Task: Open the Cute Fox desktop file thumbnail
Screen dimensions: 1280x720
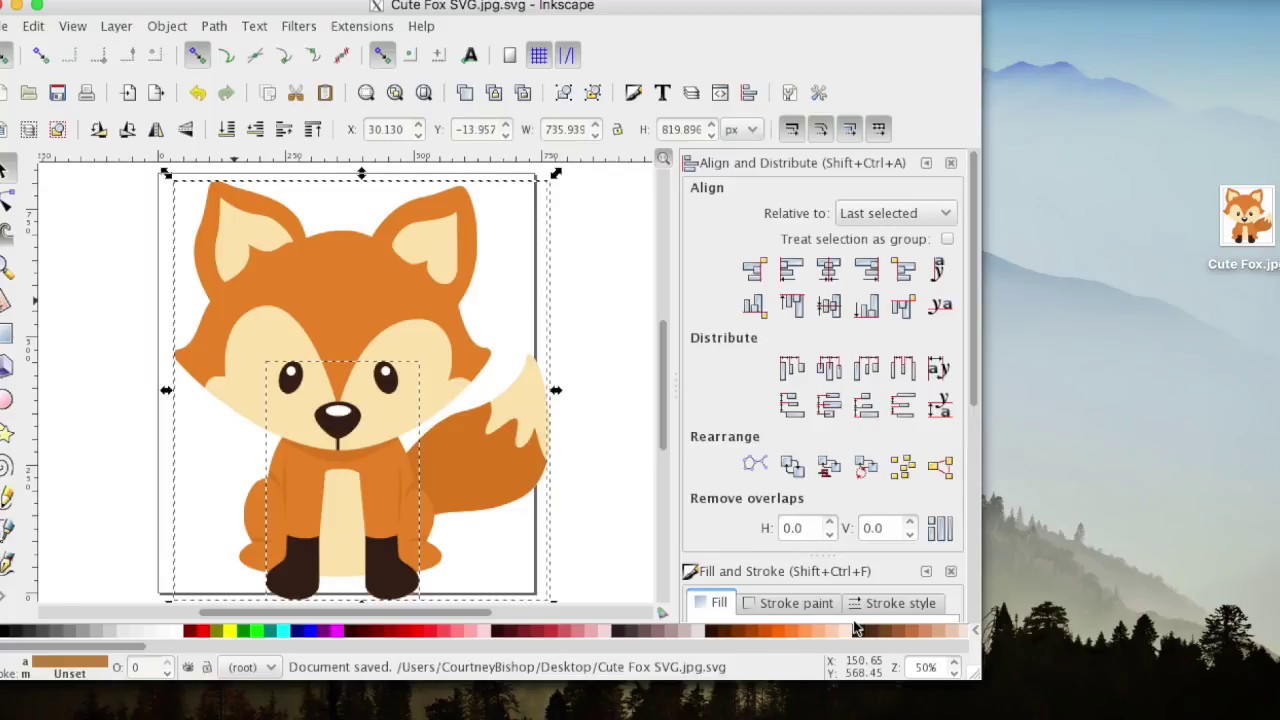Action: 1246,216
